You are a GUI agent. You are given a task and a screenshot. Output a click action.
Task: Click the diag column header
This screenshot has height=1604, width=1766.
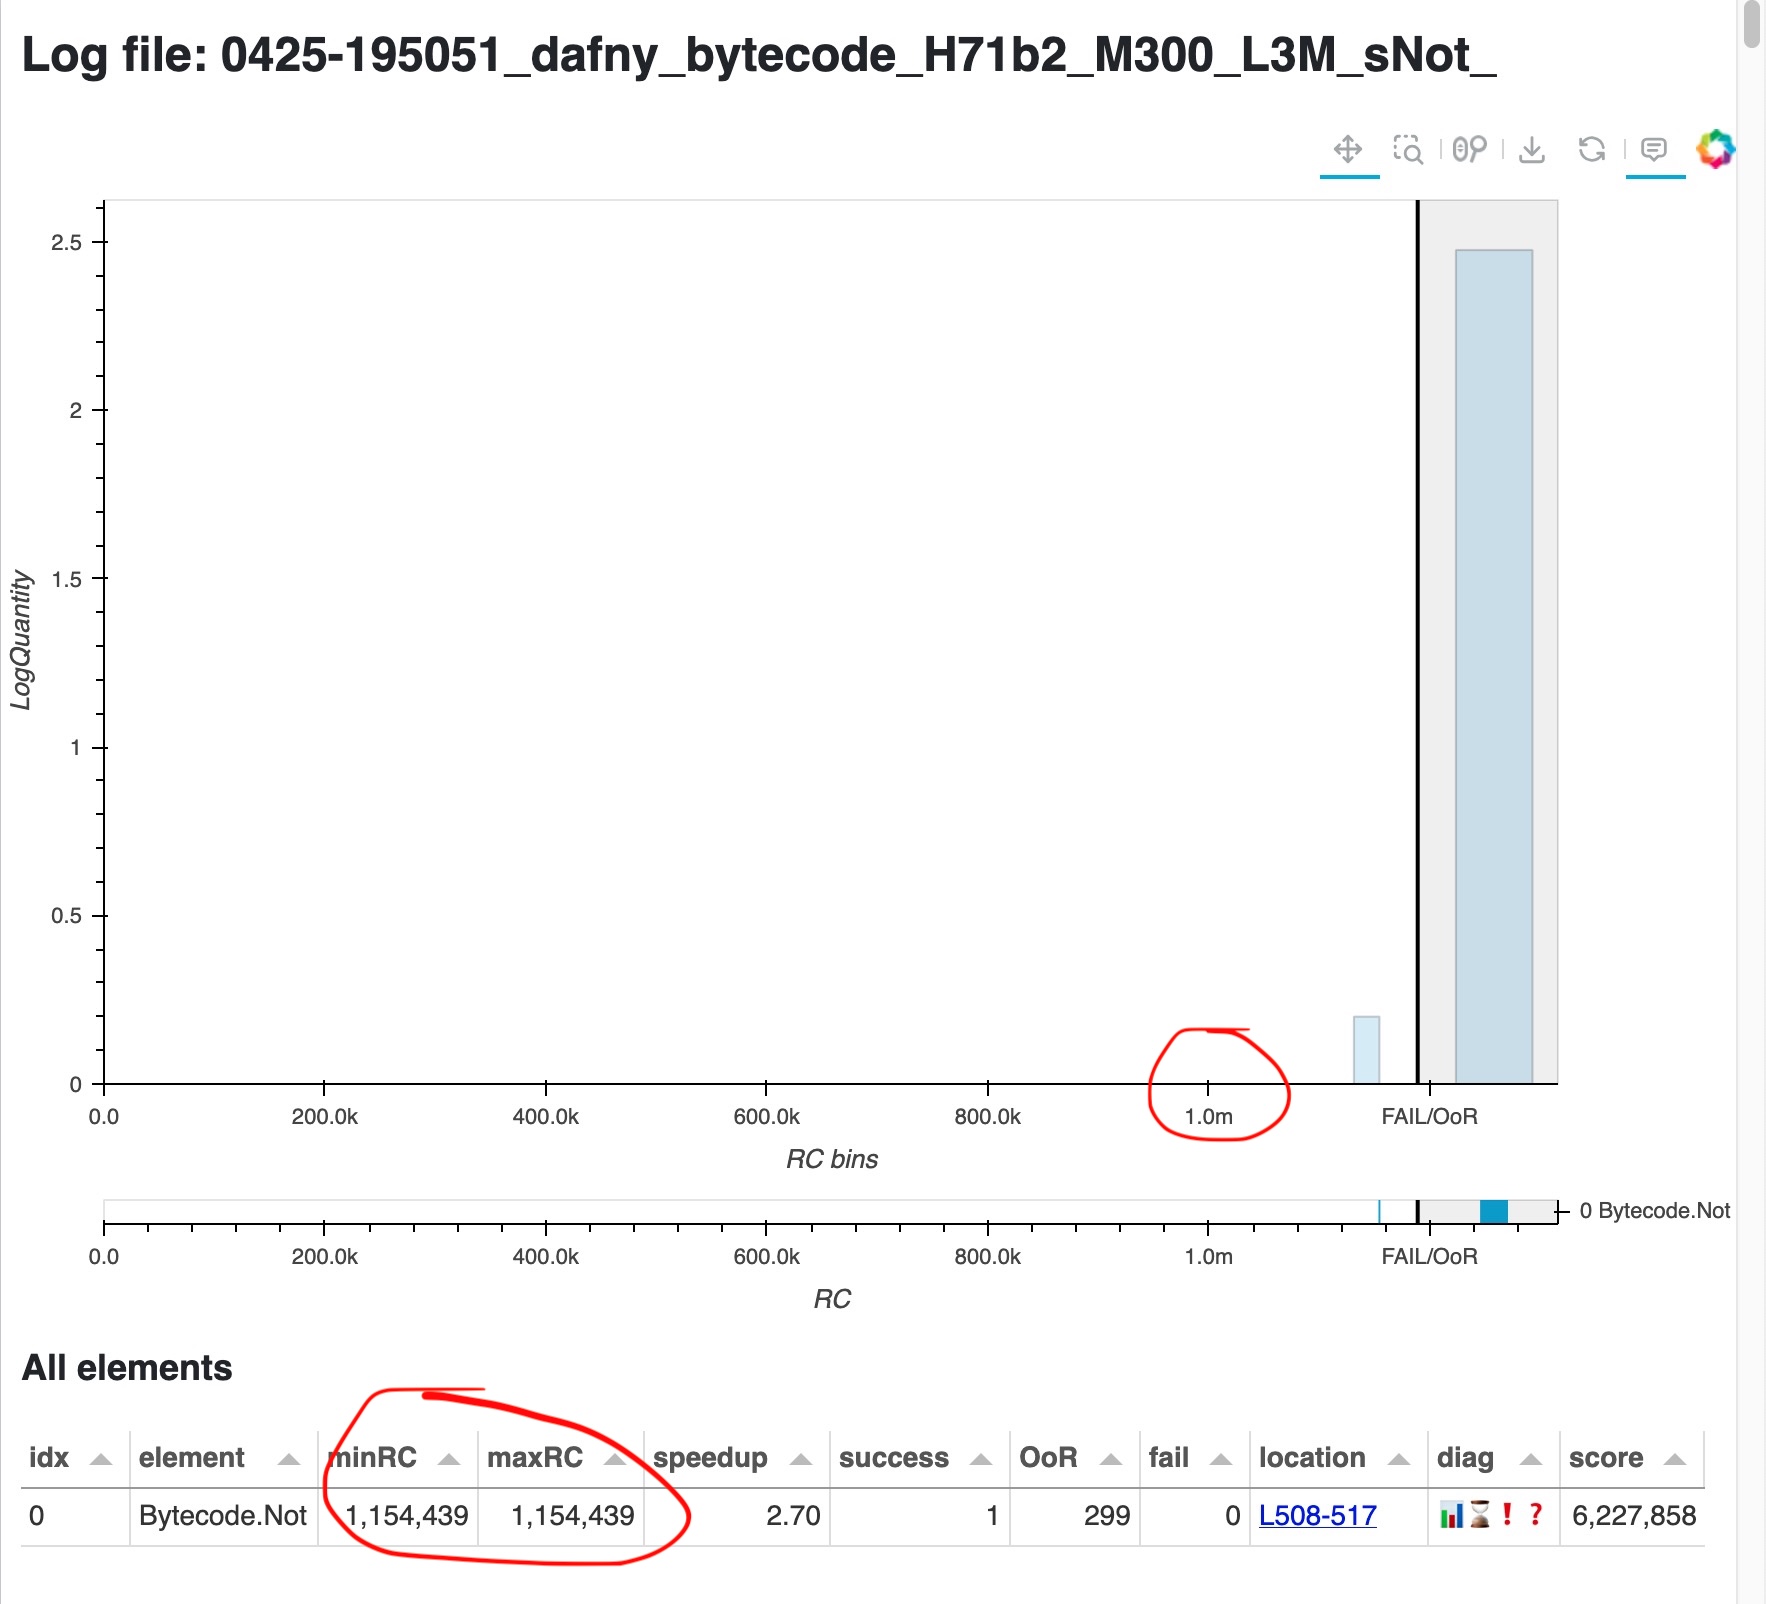click(1493, 1458)
